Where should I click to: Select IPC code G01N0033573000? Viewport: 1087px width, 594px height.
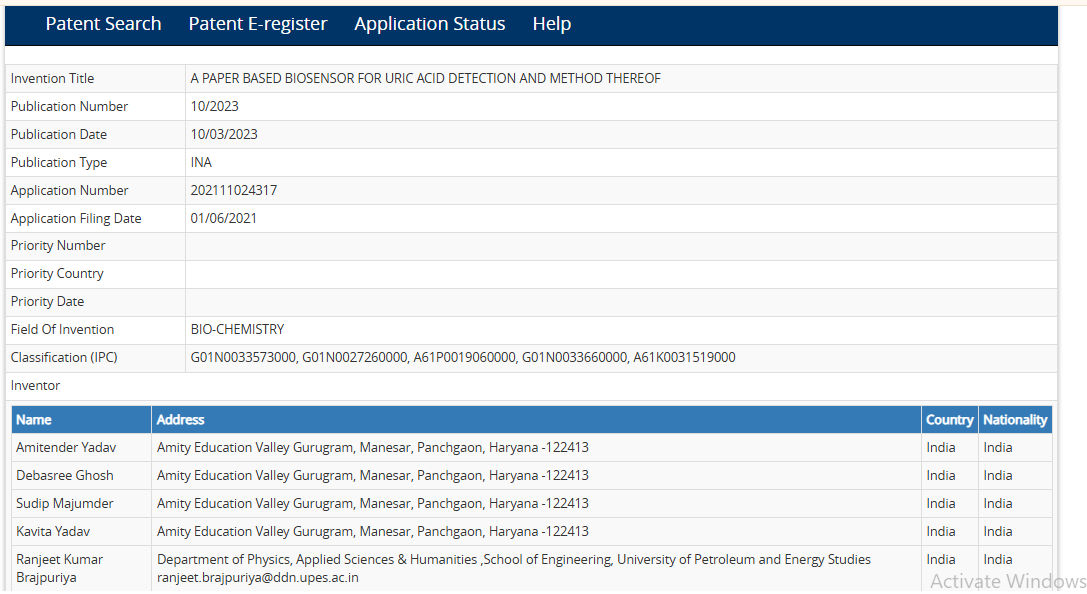pos(243,358)
